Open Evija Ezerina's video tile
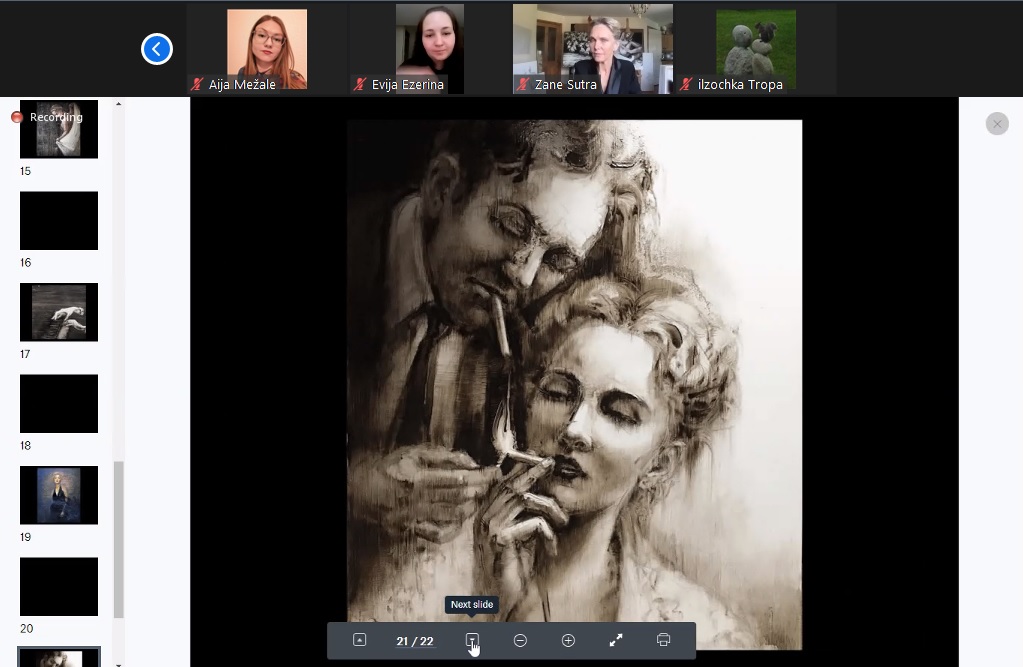Viewport: 1023px width, 667px height. [430, 49]
